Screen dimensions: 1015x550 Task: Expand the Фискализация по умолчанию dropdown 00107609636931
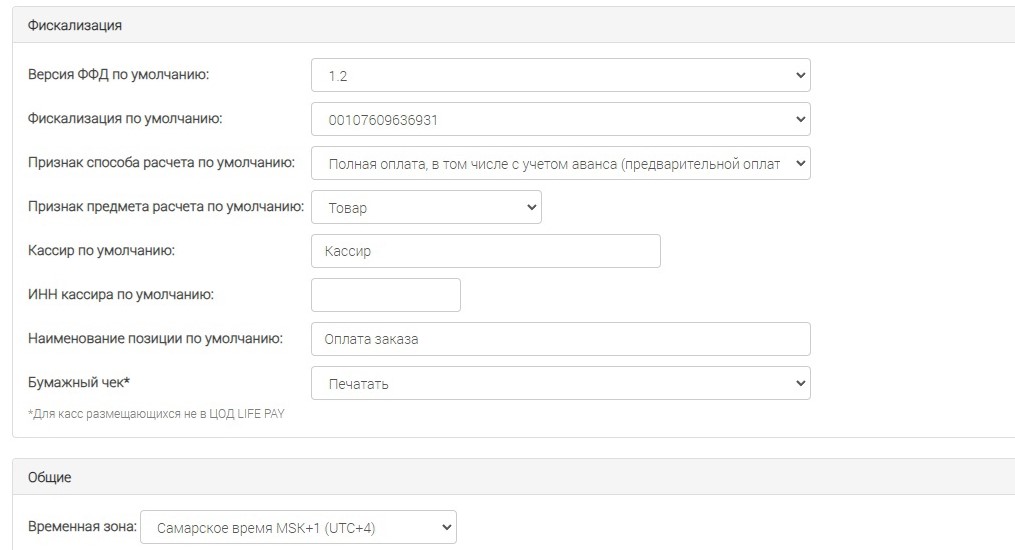point(561,119)
